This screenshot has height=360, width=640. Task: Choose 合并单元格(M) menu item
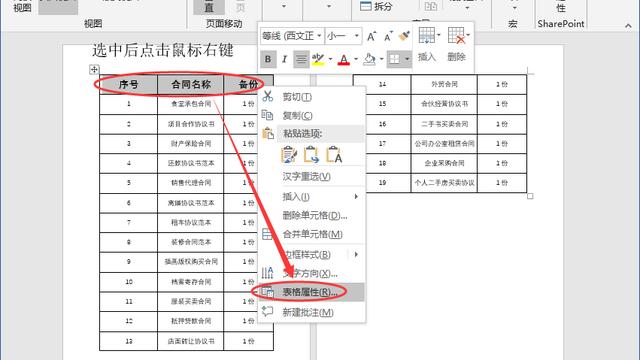pos(311,234)
